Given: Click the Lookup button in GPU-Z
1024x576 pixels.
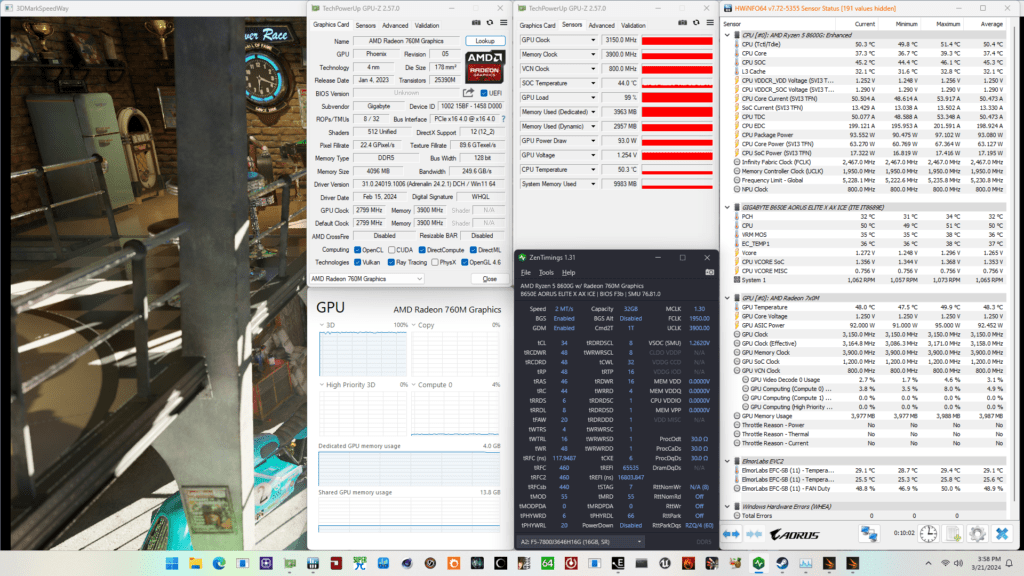Looking at the screenshot, I should click(485, 40).
